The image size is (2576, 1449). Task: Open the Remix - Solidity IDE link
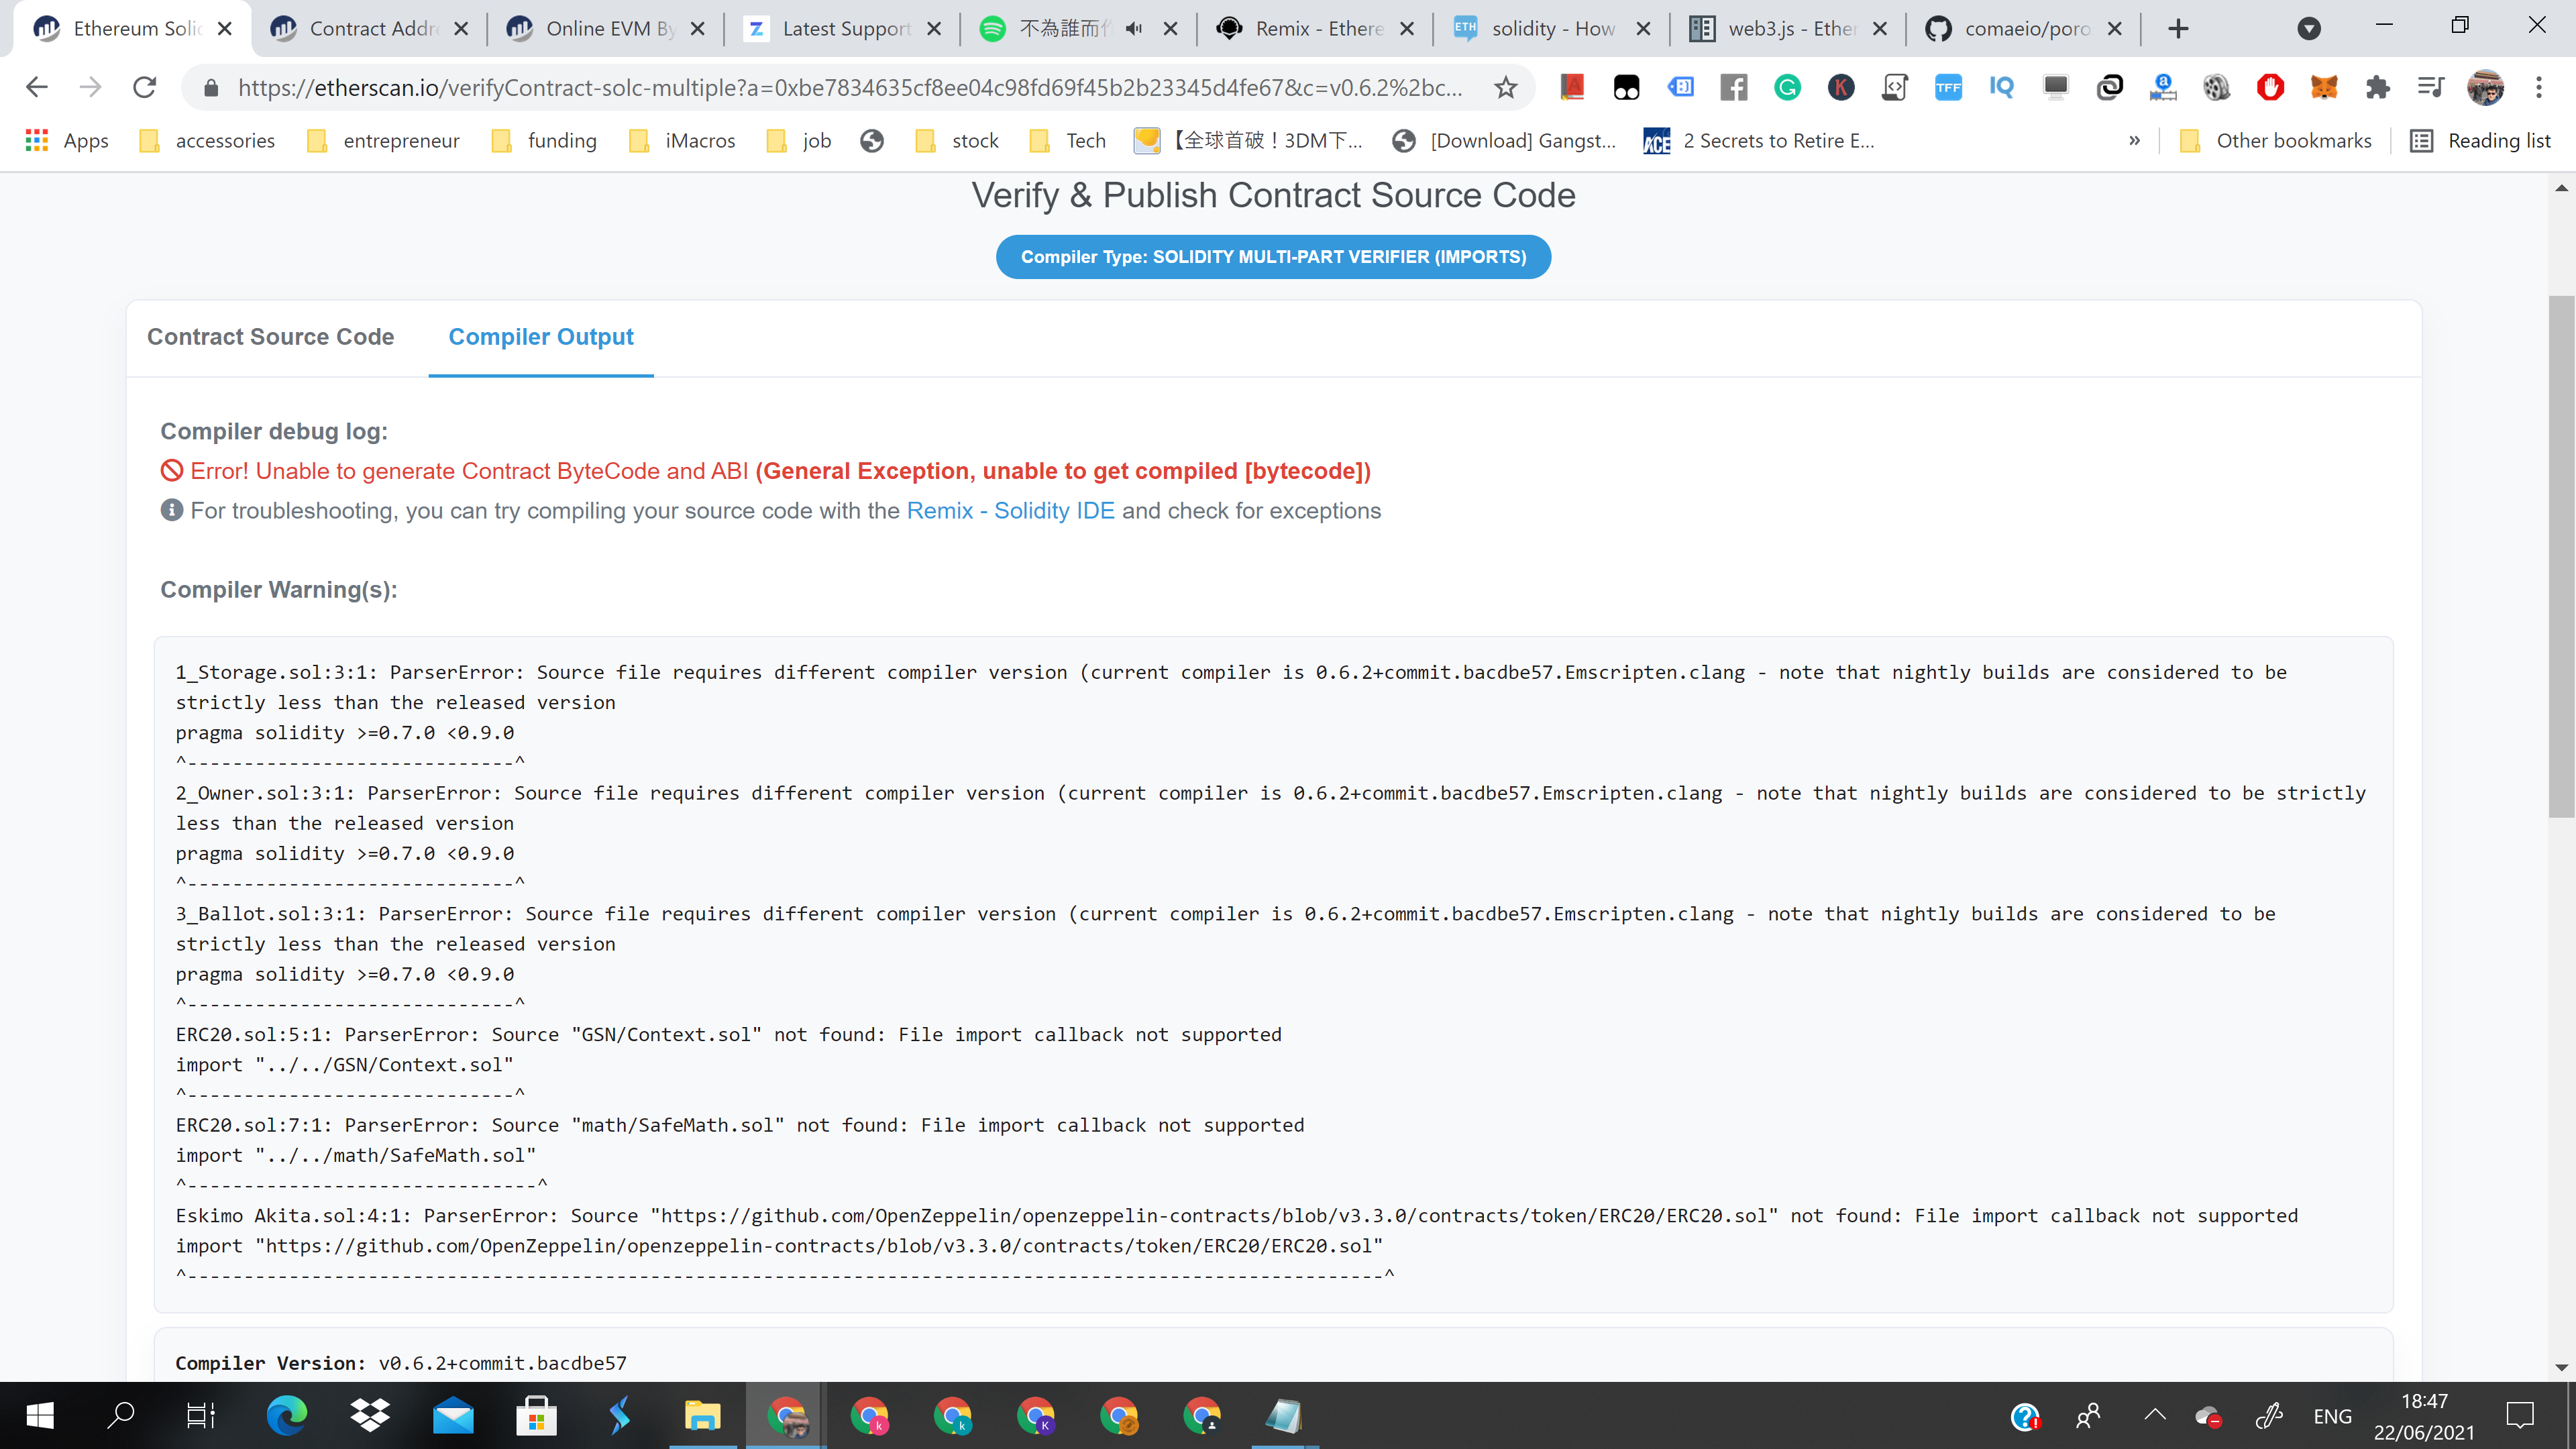click(x=1009, y=510)
